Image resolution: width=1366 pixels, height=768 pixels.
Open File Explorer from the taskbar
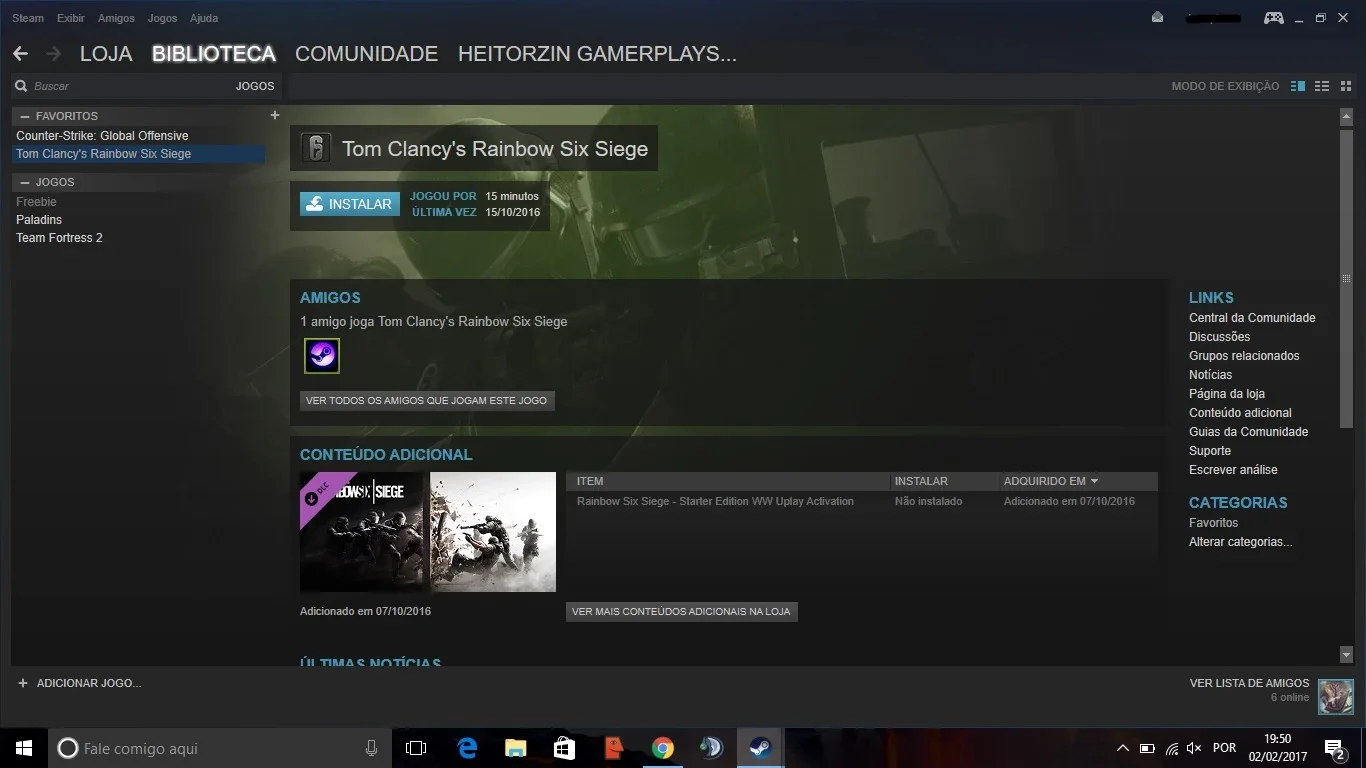515,748
